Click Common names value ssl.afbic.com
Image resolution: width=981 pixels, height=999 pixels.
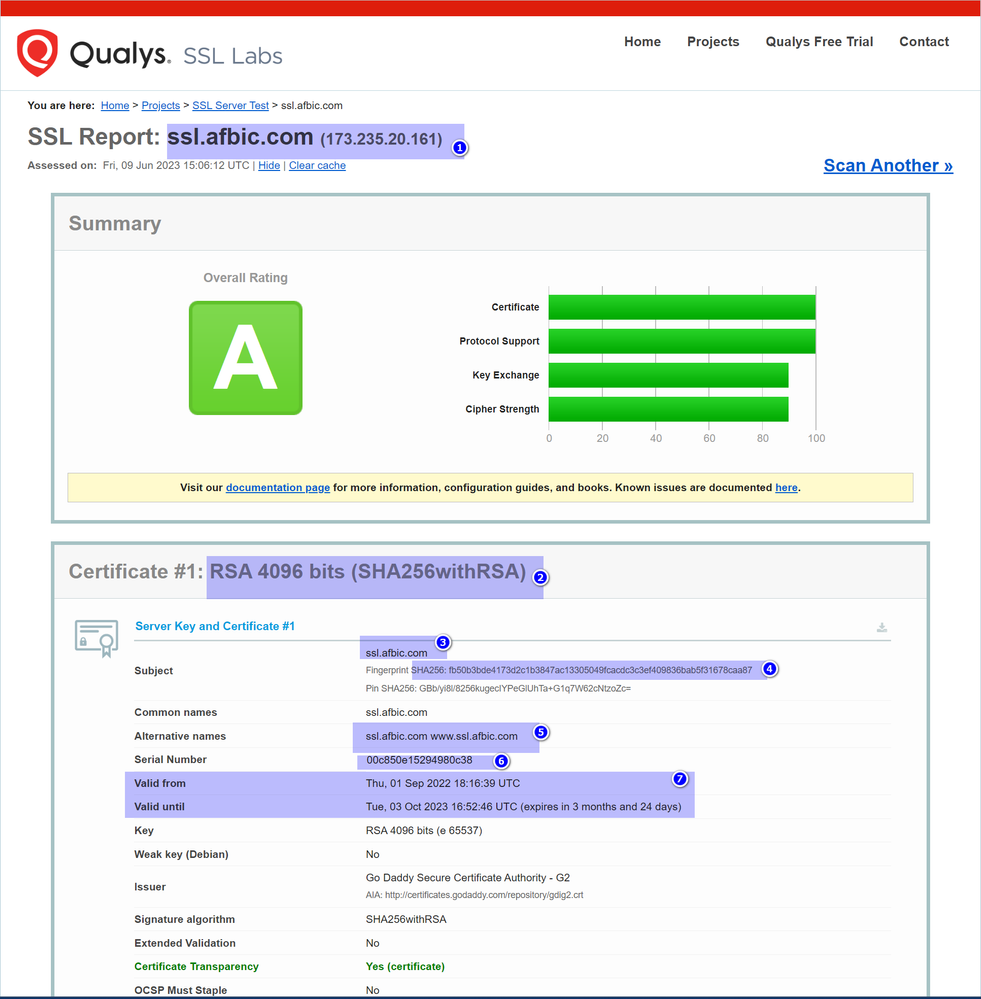(x=396, y=712)
